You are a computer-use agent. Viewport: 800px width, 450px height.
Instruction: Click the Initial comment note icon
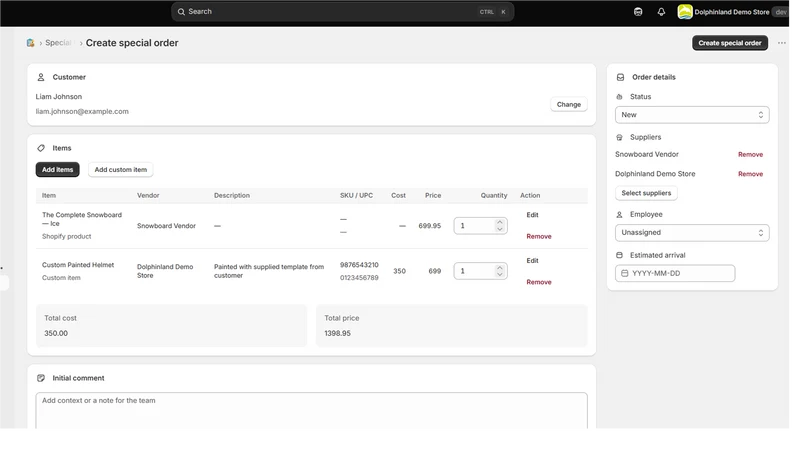pyautogui.click(x=41, y=378)
